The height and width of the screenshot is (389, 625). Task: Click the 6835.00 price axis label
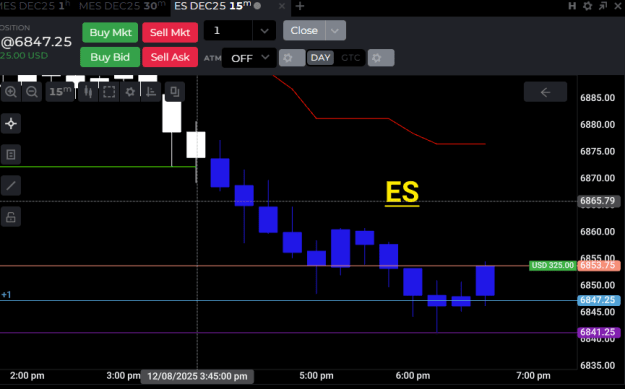coord(597,366)
